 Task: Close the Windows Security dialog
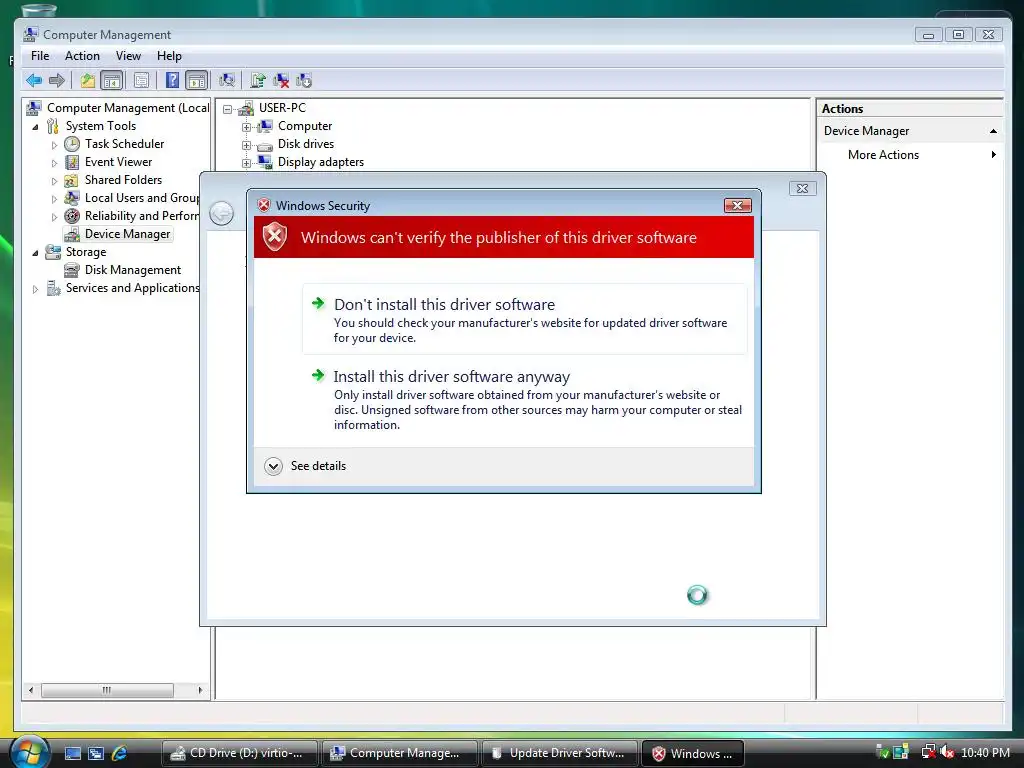point(737,206)
